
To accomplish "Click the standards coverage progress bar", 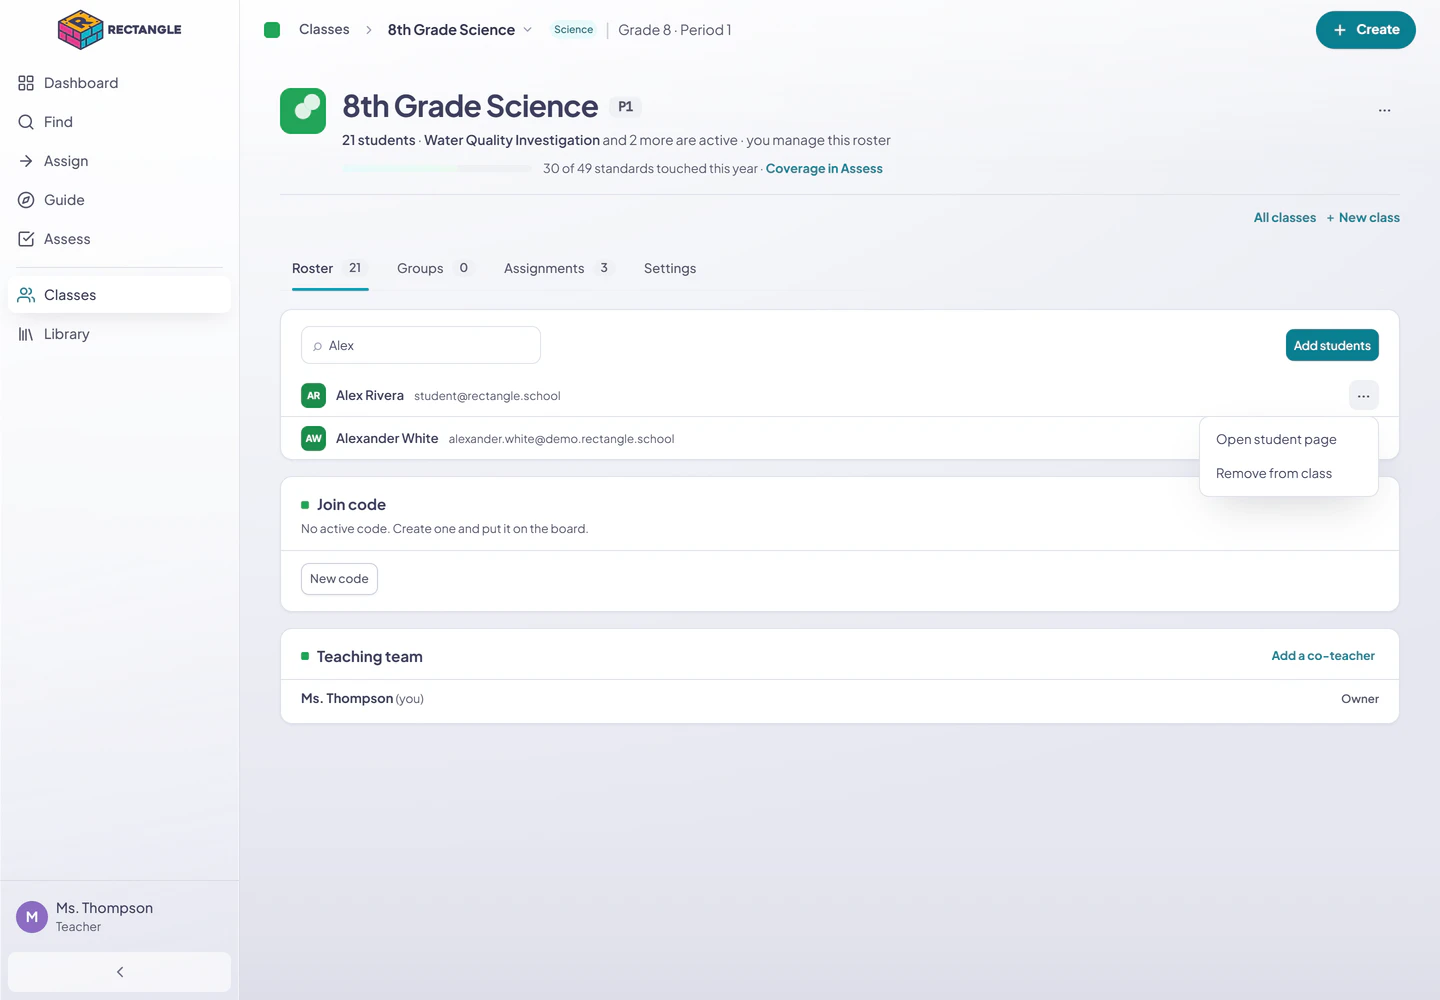I will pyautogui.click(x=437, y=169).
